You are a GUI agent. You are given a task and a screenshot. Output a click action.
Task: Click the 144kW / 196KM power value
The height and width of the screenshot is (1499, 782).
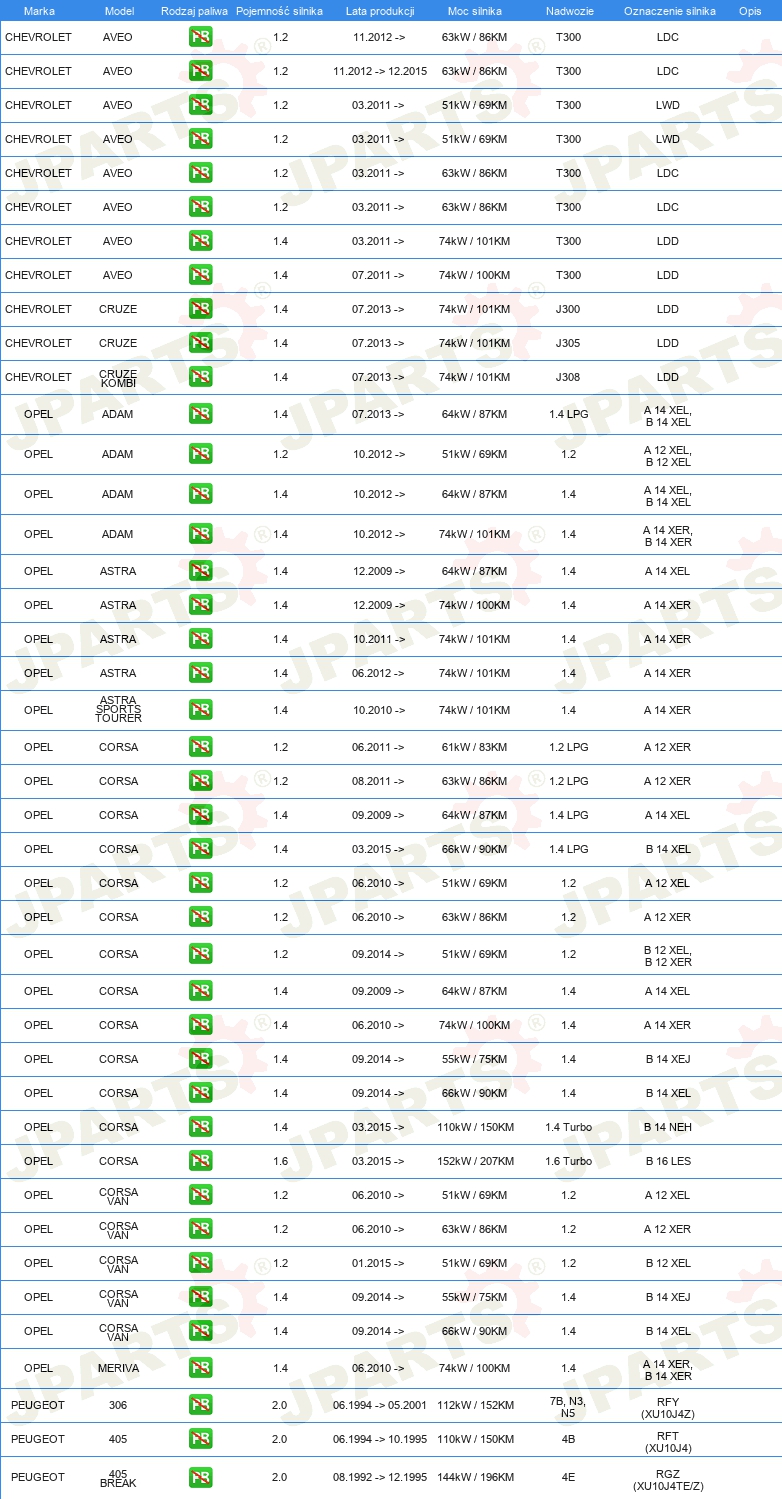point(475,1477)
